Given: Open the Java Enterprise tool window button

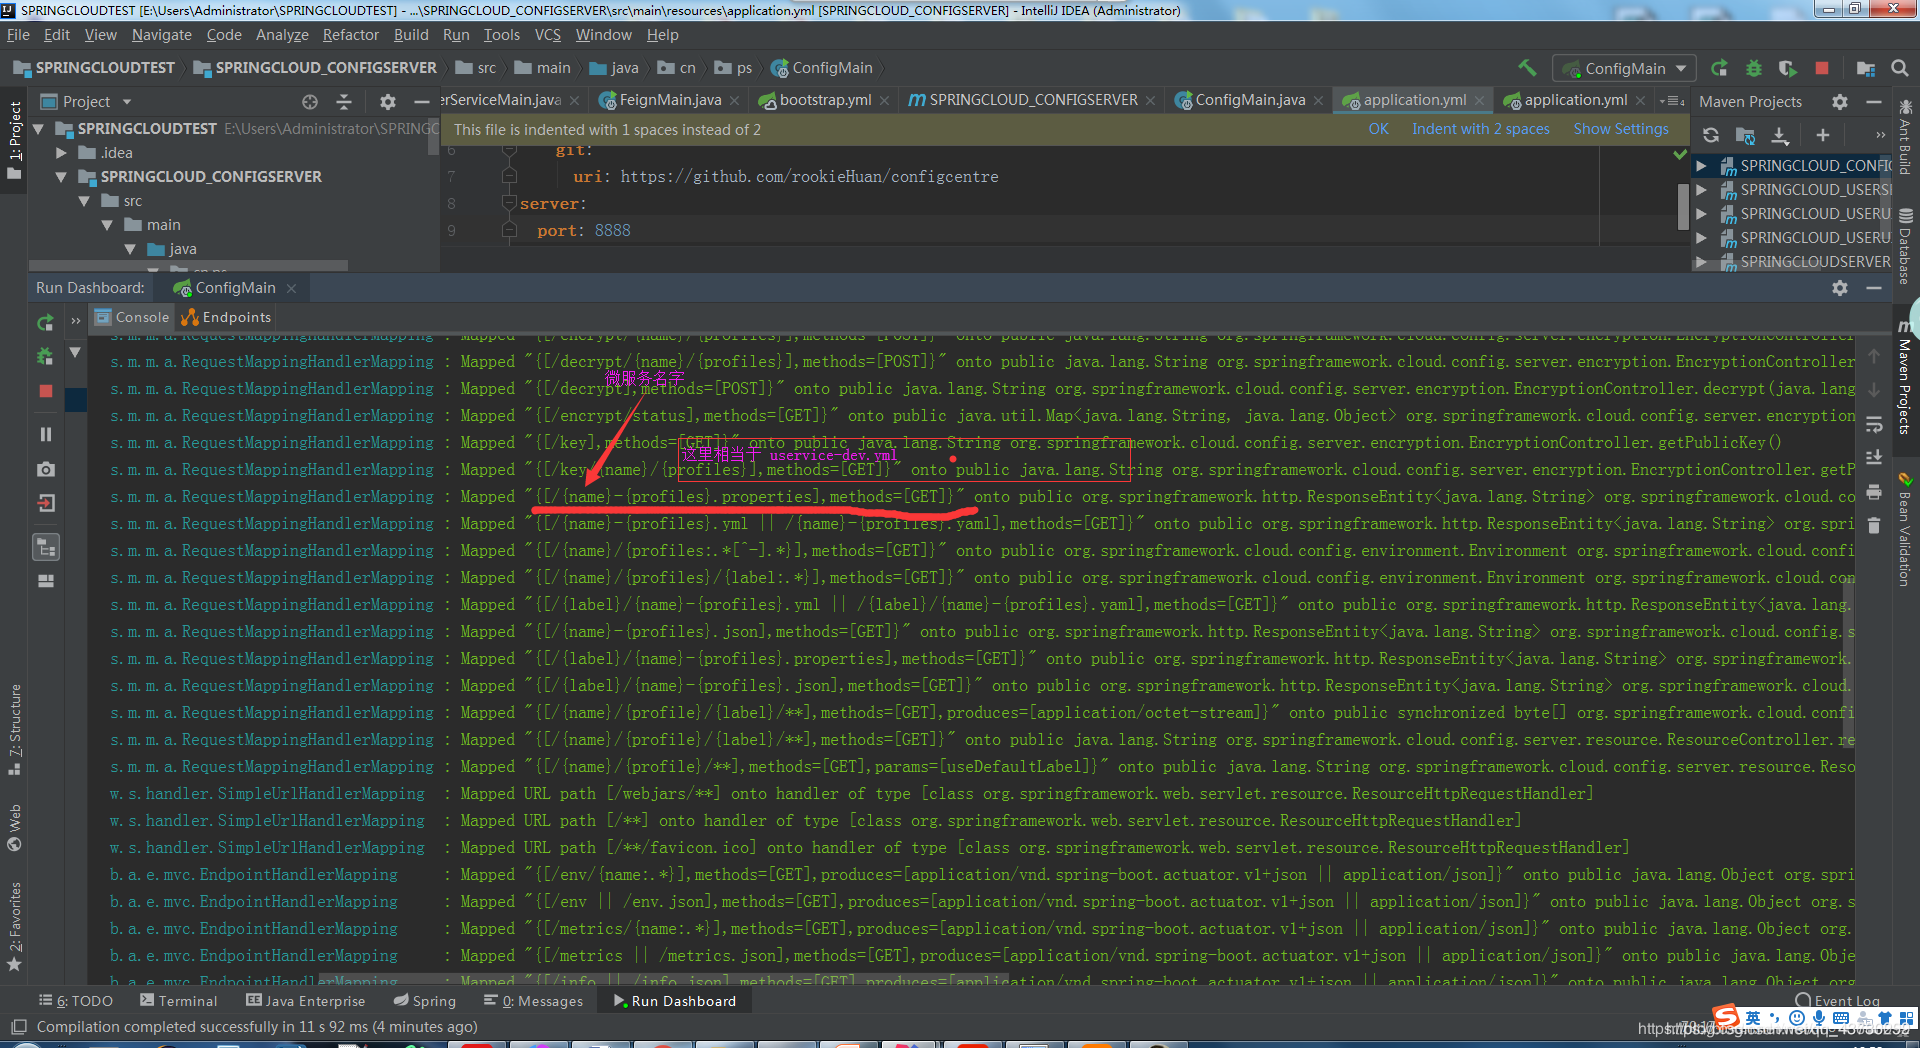Looking at the screenshot, I should 306,1001.
